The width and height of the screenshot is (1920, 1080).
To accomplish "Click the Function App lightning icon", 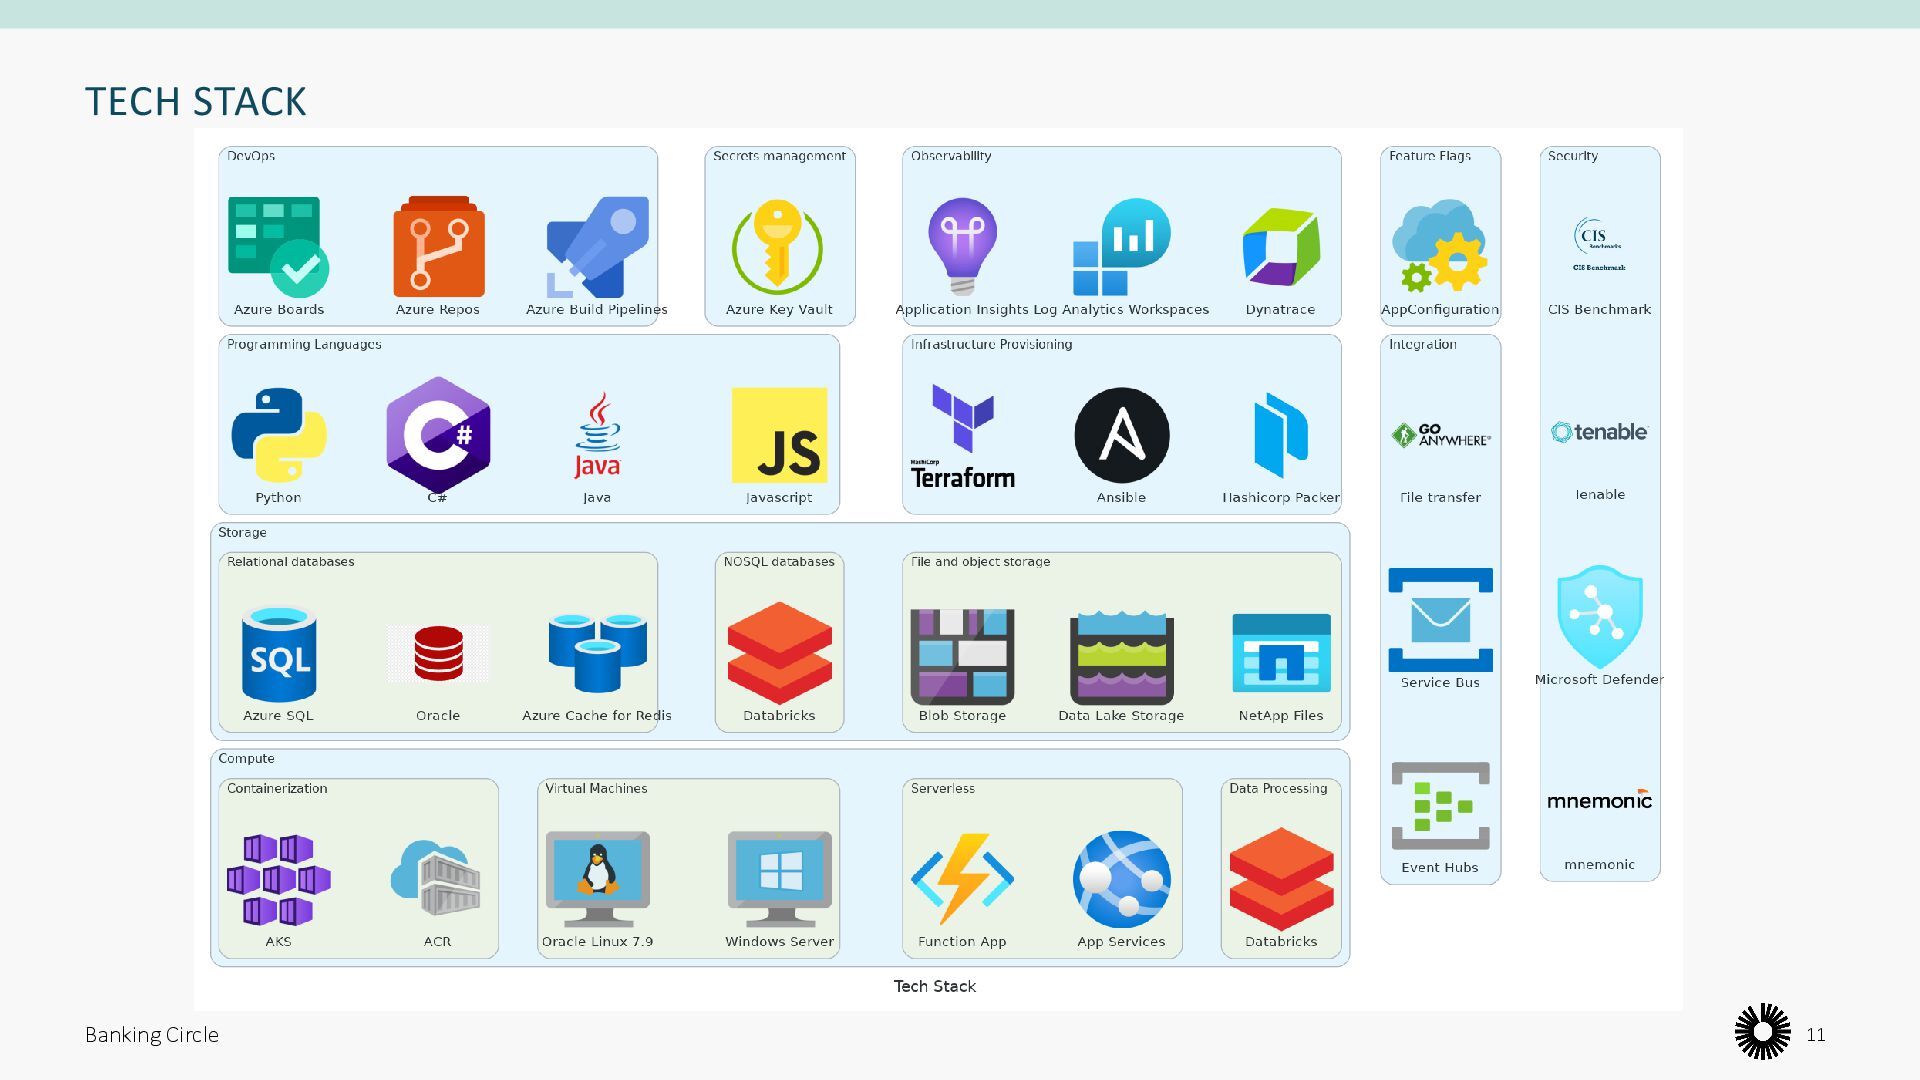I will pos(962,879).
